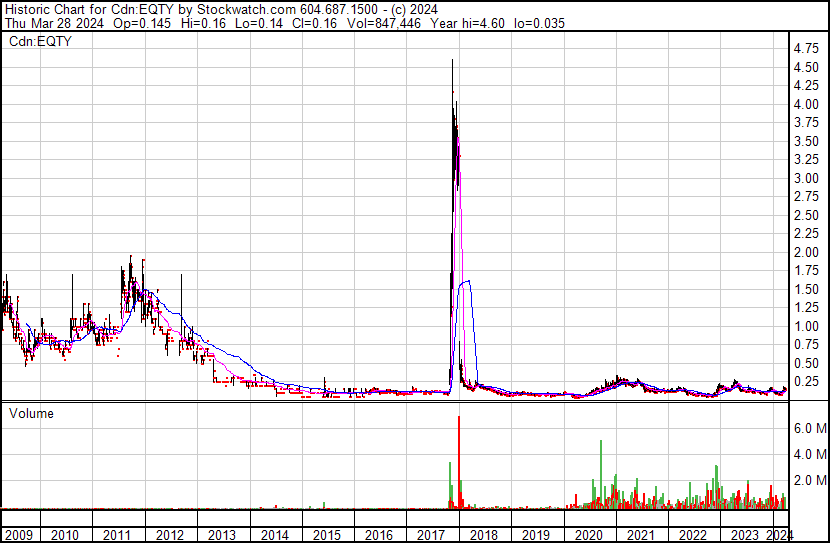The height and width of the screenshot is (543, 830).
Task: Select the 0.25 price axis label
Action: point(806,381)
